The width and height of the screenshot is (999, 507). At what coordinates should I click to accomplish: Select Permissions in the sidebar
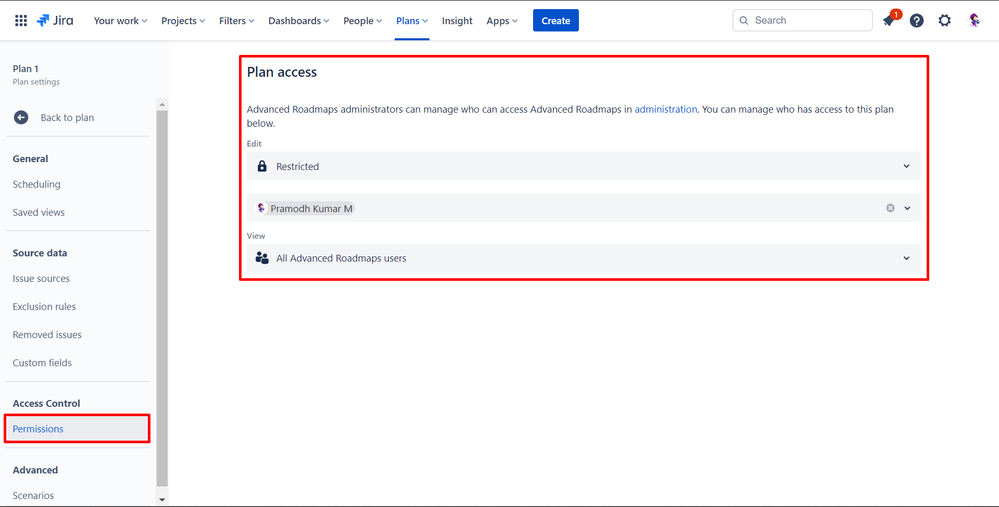(x=77, y=429)
